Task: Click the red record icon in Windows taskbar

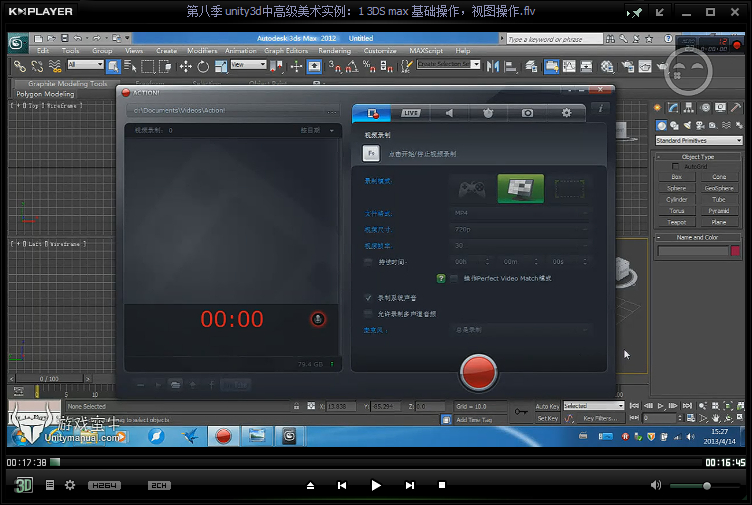Action: (x=223, y=436)
